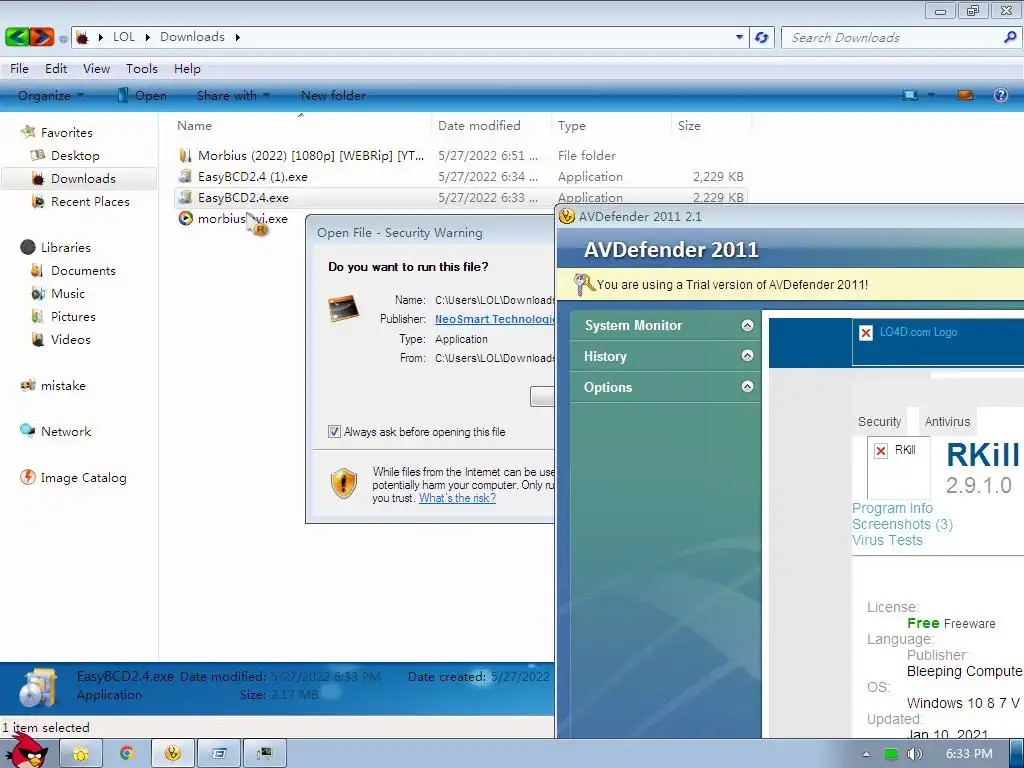
Task: Open the Screenshots (3) link
Action: pyautogui.click(x=902, y=524)
